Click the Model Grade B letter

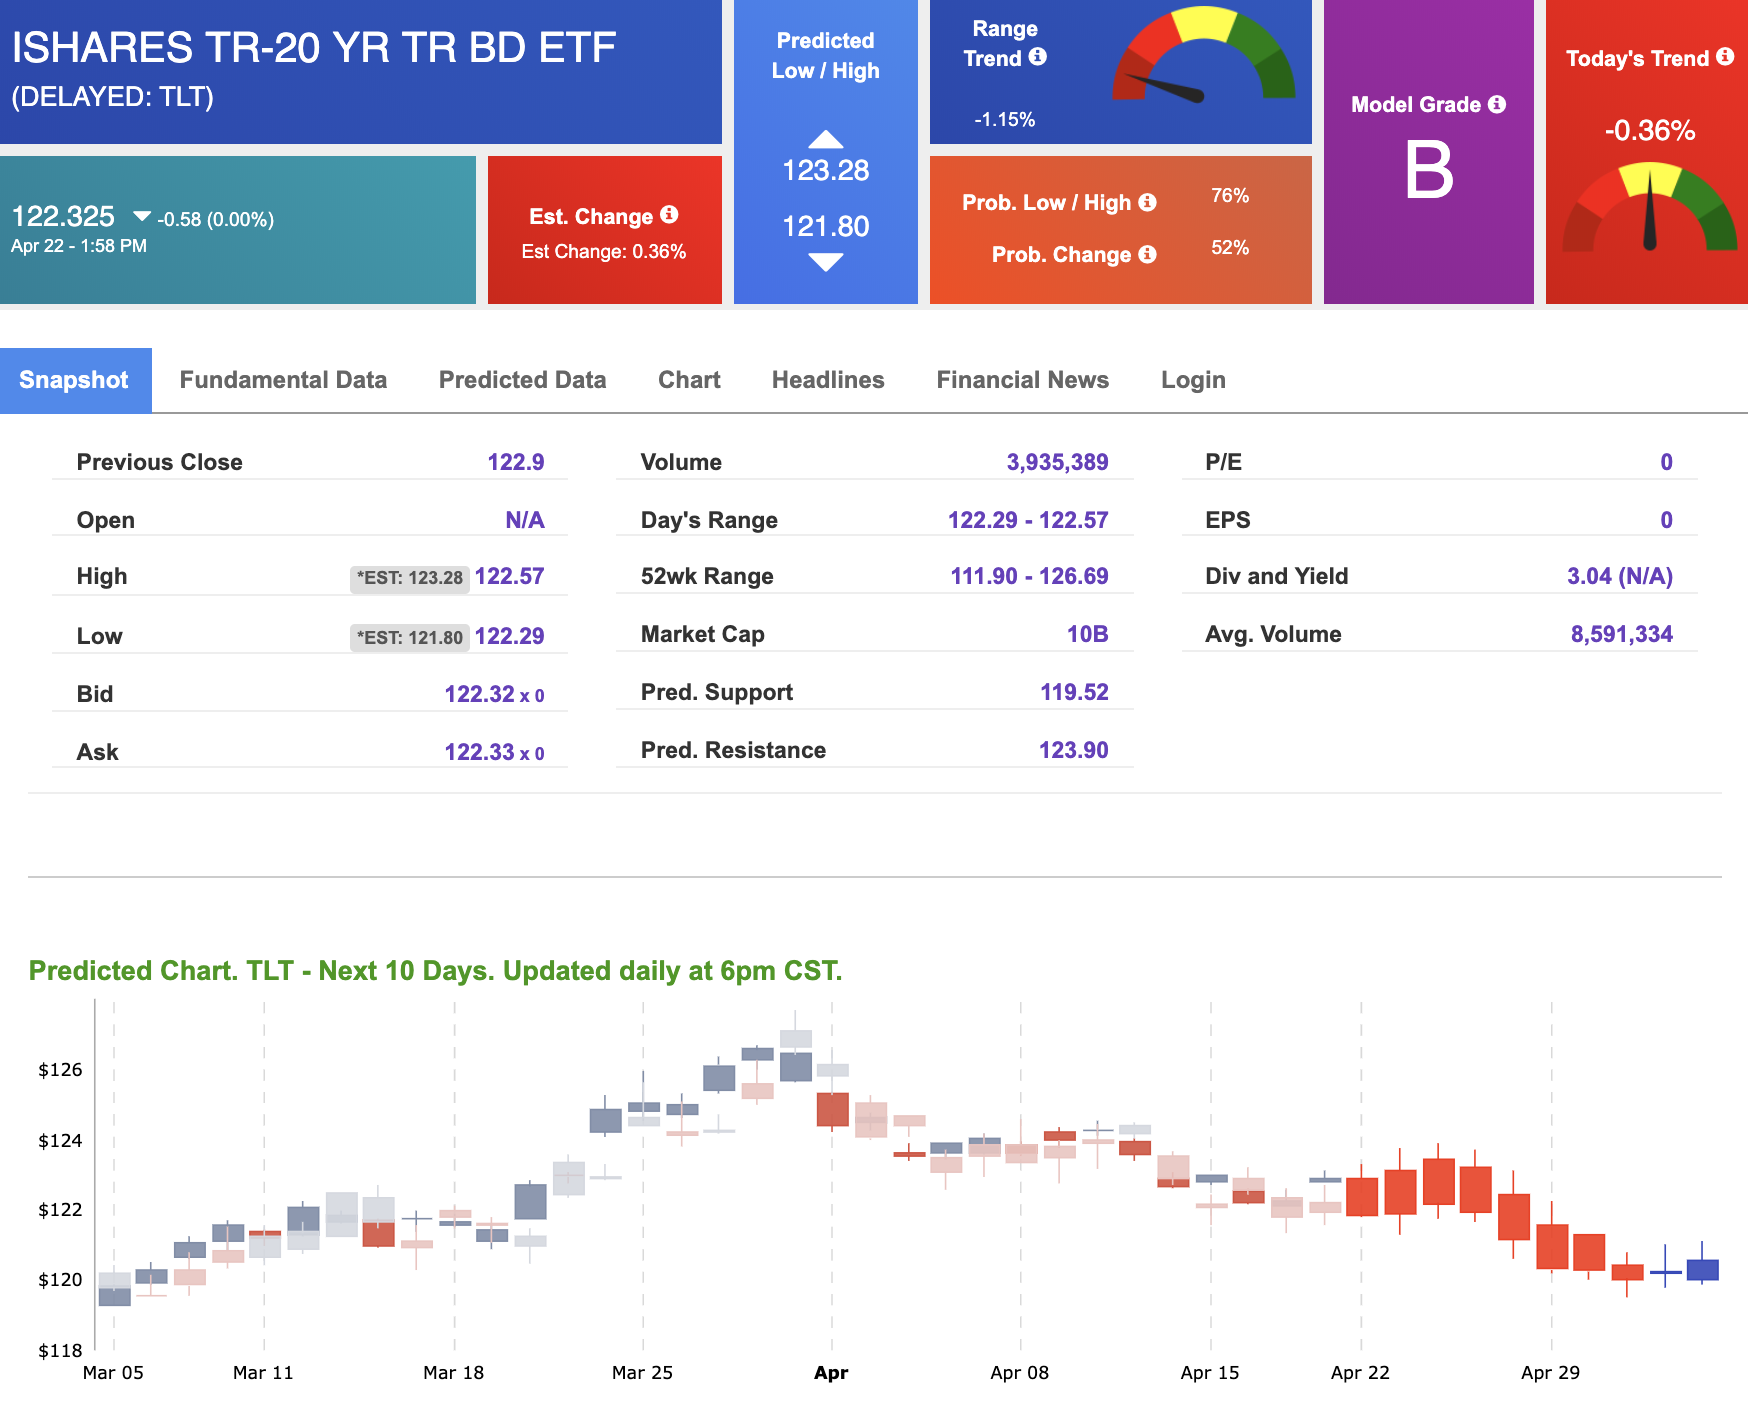pos(1429,170)
